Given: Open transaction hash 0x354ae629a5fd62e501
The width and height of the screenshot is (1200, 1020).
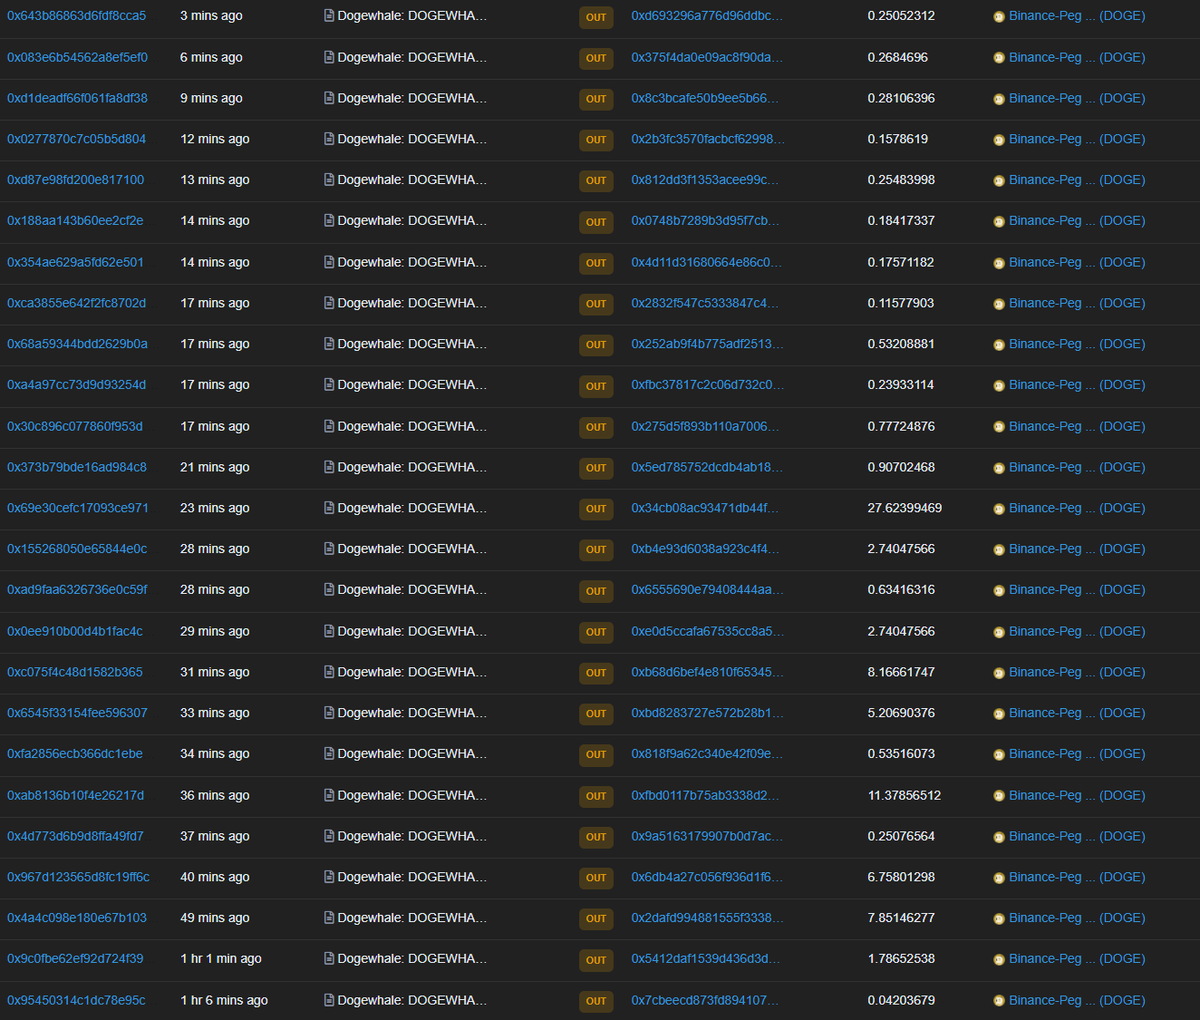Looking at the screenshot, I should click(x=75, y=262).
